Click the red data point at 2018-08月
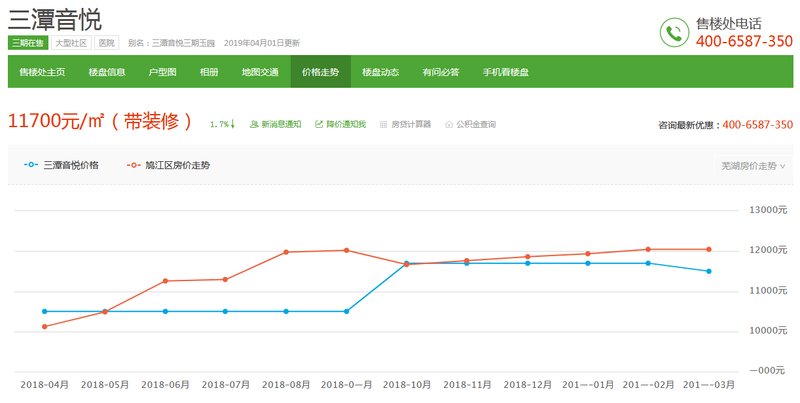 click(x=286, y=252)
